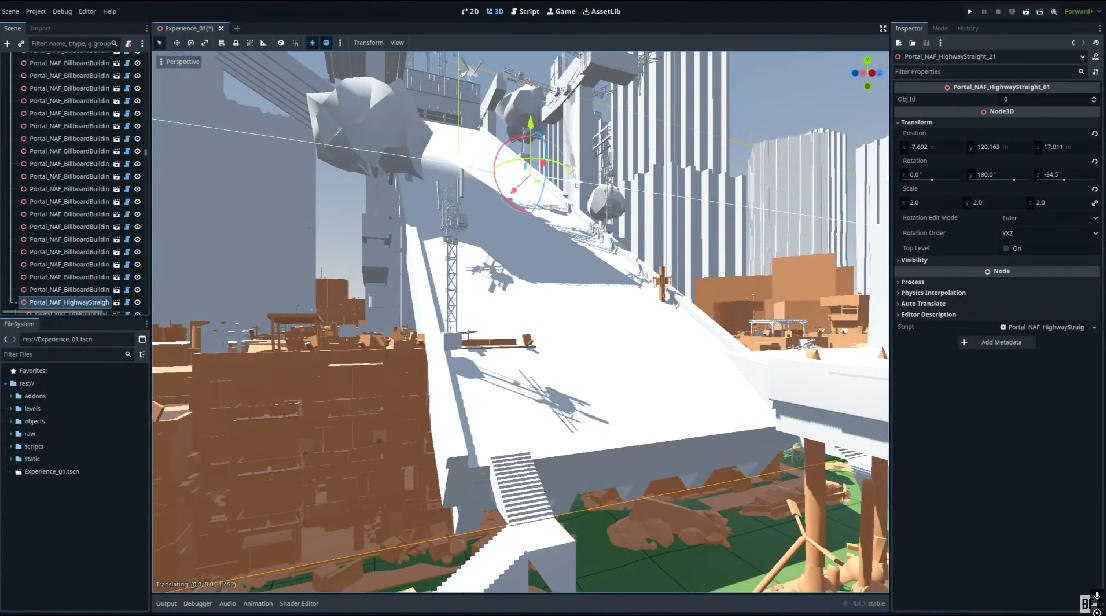Image resolution: width=1106 pixels, height=616 pixels.
Task: Add a new node with plus icon
Action: (7, 43)
